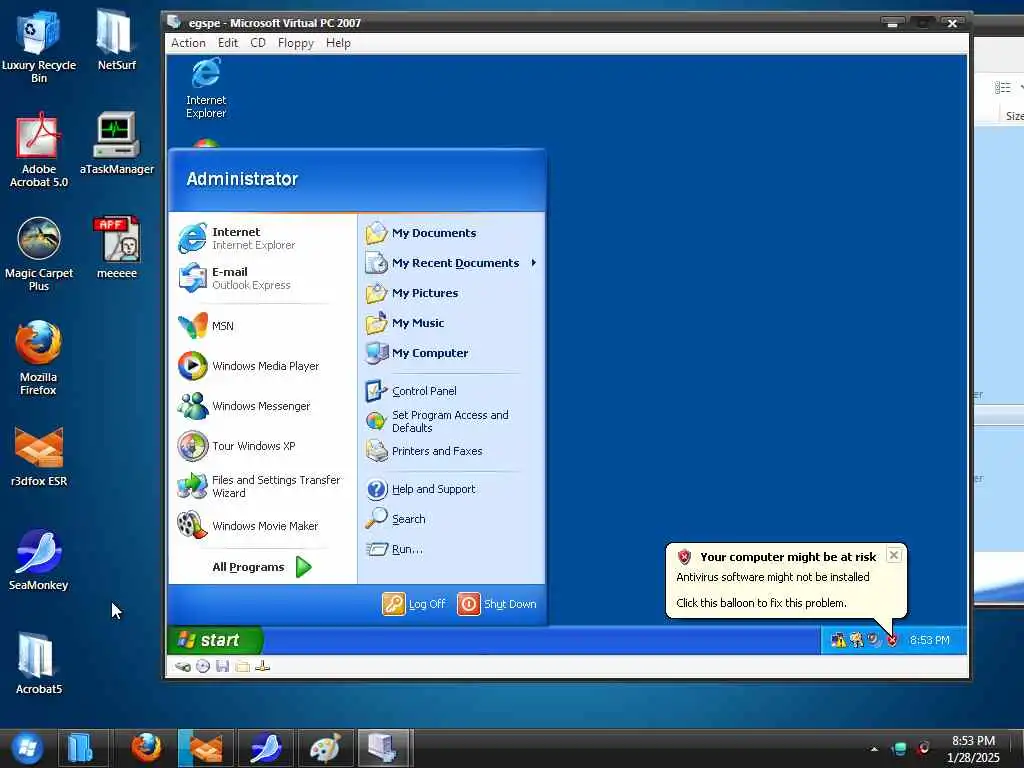1024x768 pixels.
Task: Click the floppy disk status icon in Virtual PC
Action: 223,667
